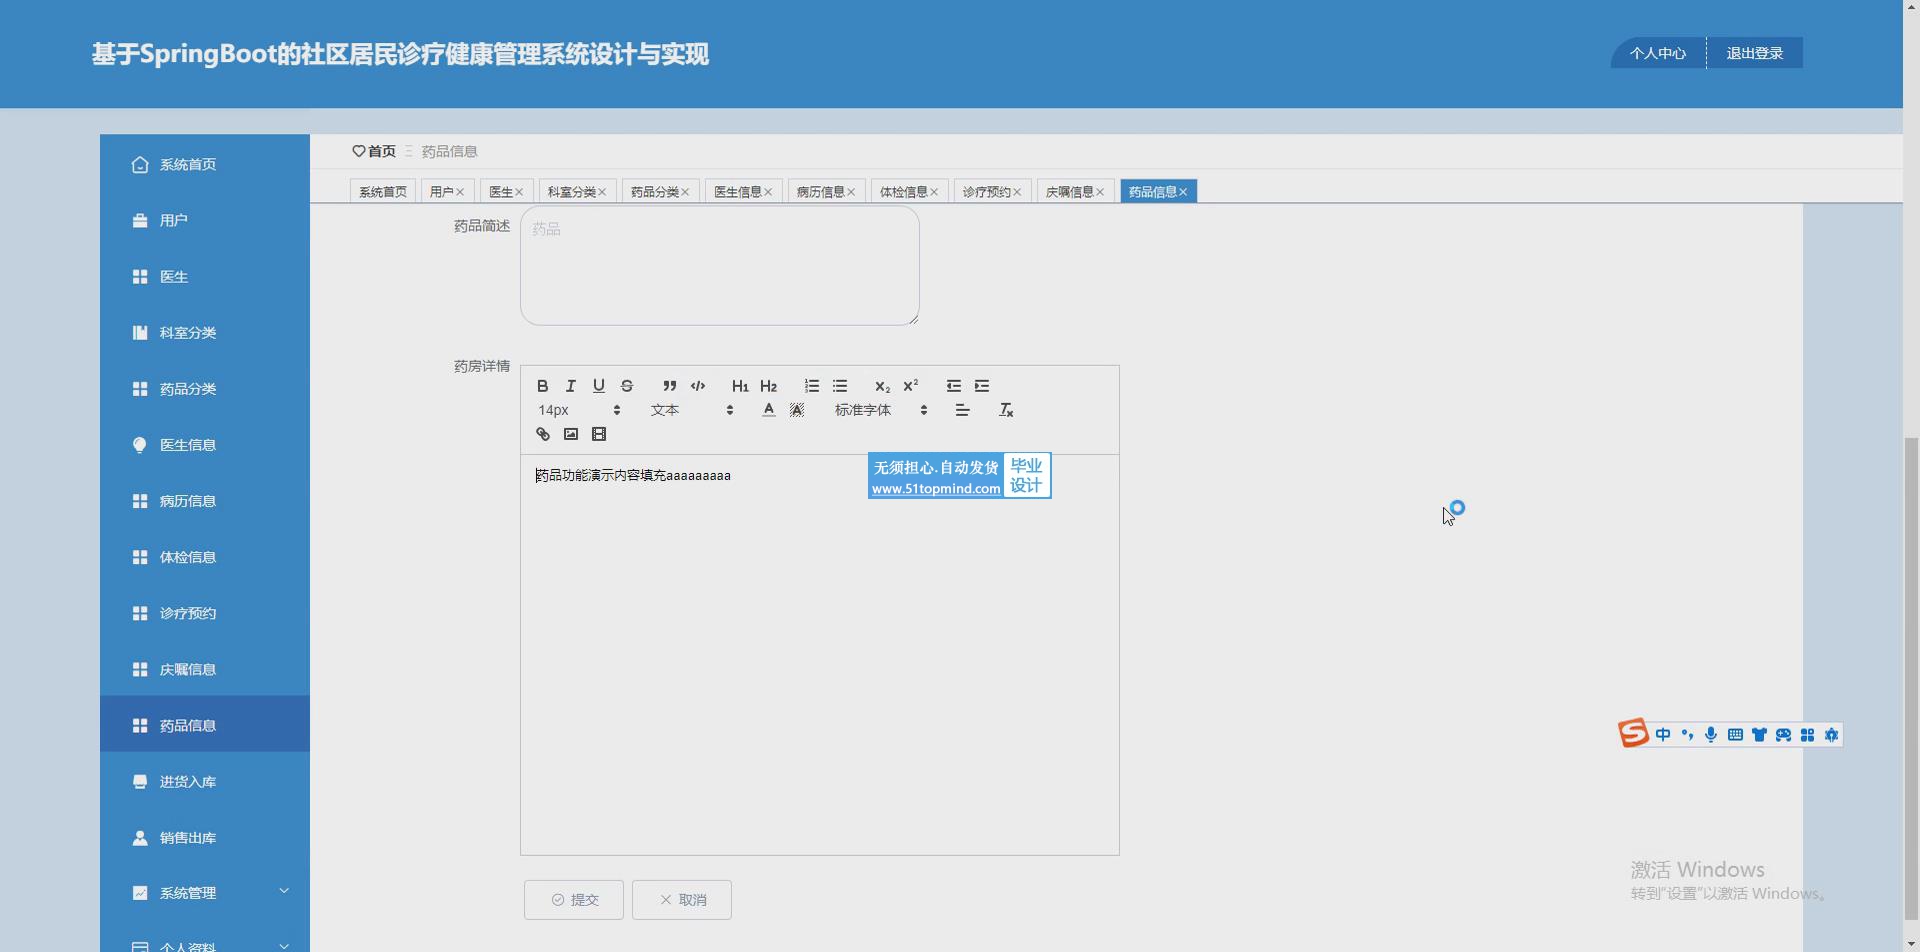The width and height of the screenshot is (1920, 952).
Task: Apply Heading 2 style
Action: [768, 386]
